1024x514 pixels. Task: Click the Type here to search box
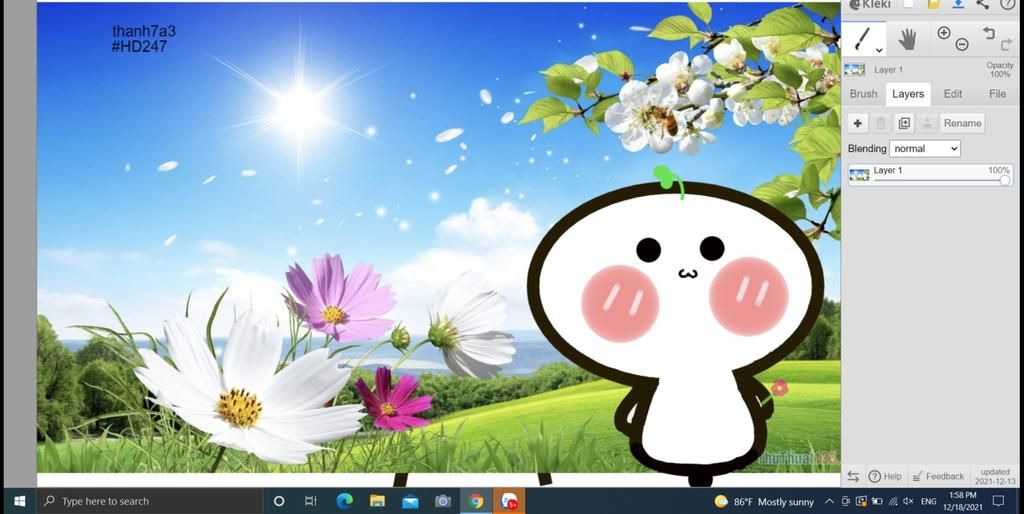tap(149, 502)
